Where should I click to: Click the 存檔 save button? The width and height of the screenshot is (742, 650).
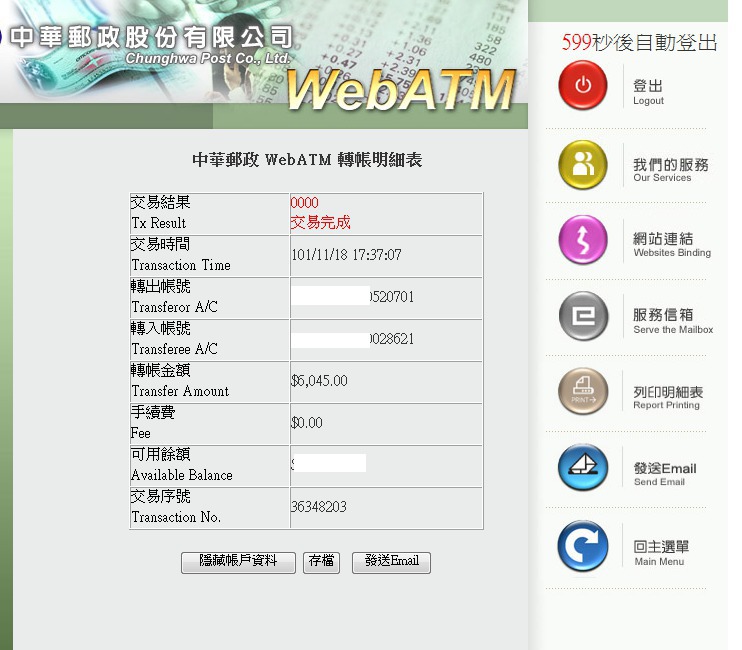[321, 562]
